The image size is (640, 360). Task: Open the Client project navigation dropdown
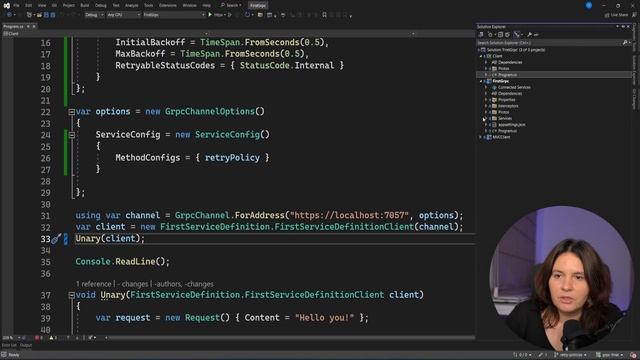(106, 33)
